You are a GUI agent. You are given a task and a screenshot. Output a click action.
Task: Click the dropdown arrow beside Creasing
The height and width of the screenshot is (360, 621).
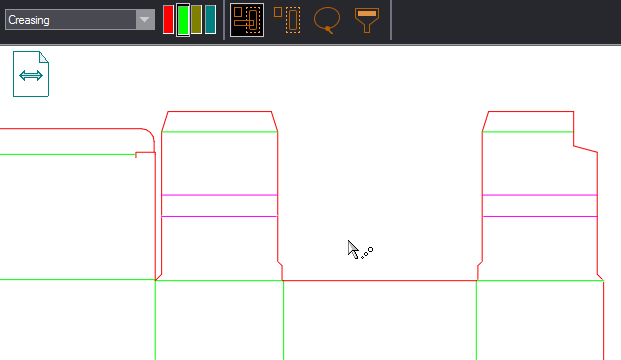click(x=145, y=20)
